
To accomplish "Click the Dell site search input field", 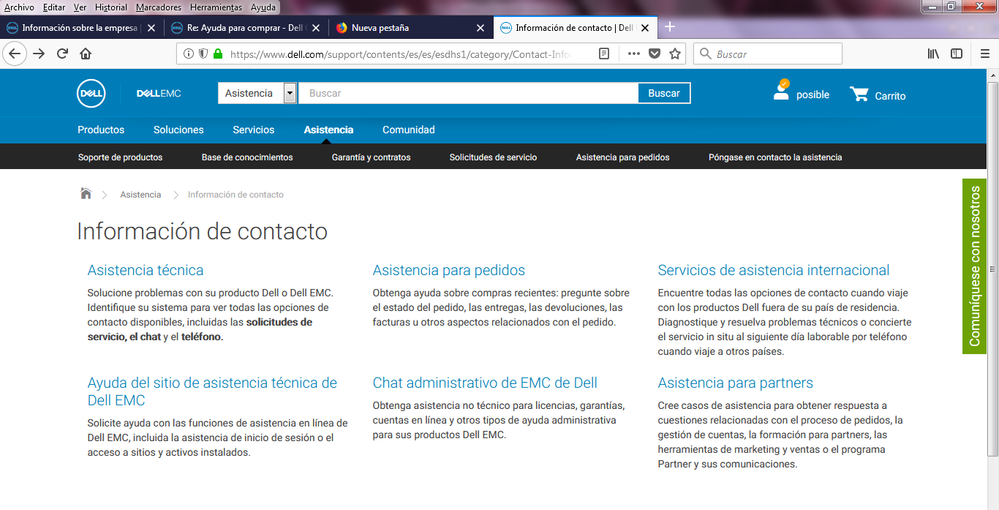I will click(x=468, y=93).
